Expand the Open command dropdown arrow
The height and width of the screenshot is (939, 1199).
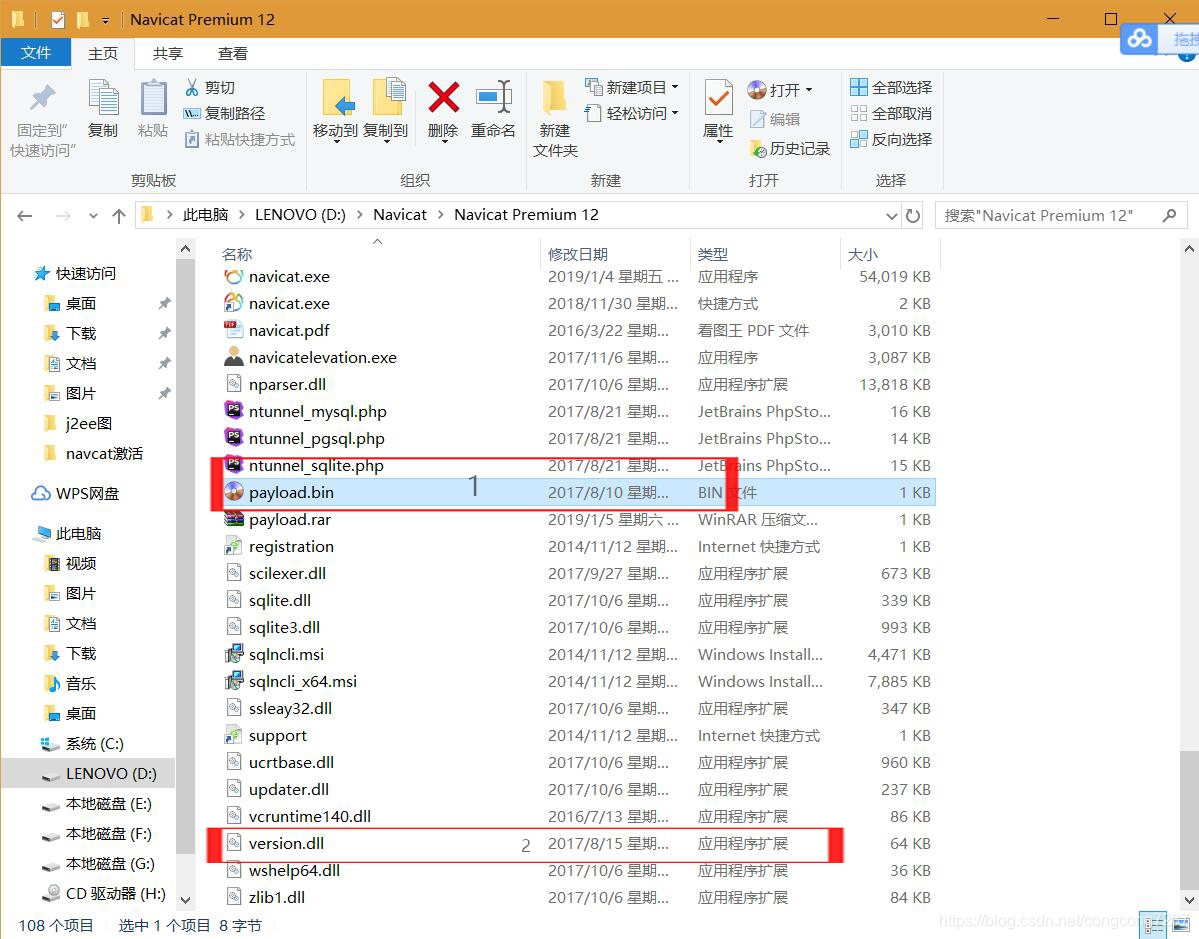tap(809, 90)
